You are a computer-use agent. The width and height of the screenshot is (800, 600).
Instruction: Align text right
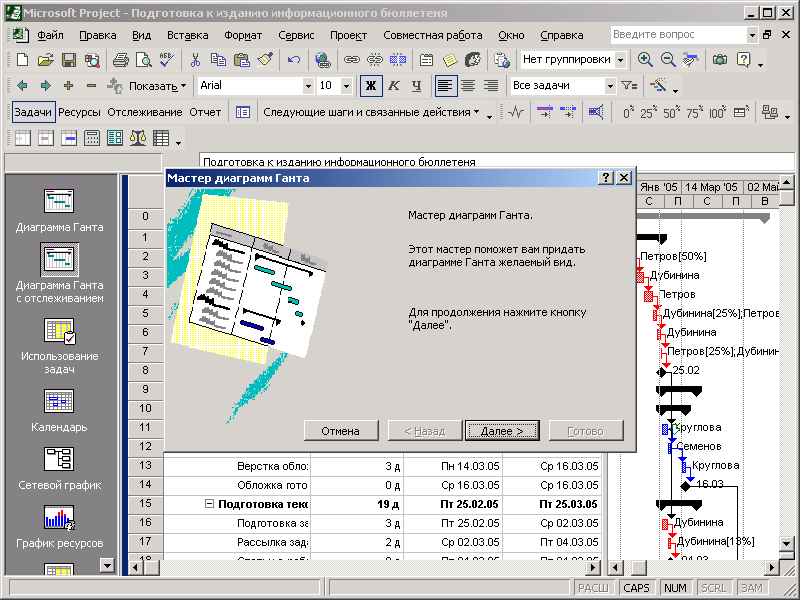pos(491,86)
